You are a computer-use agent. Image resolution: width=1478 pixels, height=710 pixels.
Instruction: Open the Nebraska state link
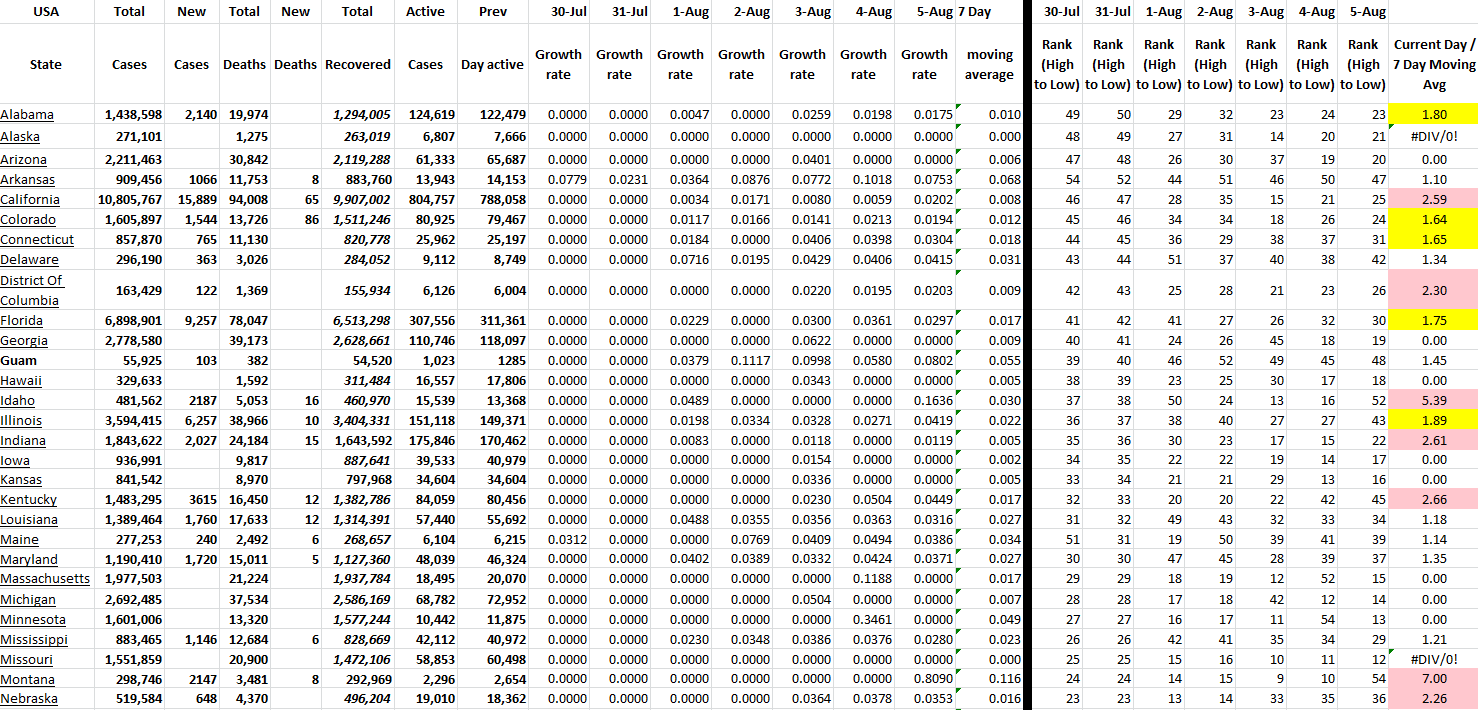[x=29, y=699]
